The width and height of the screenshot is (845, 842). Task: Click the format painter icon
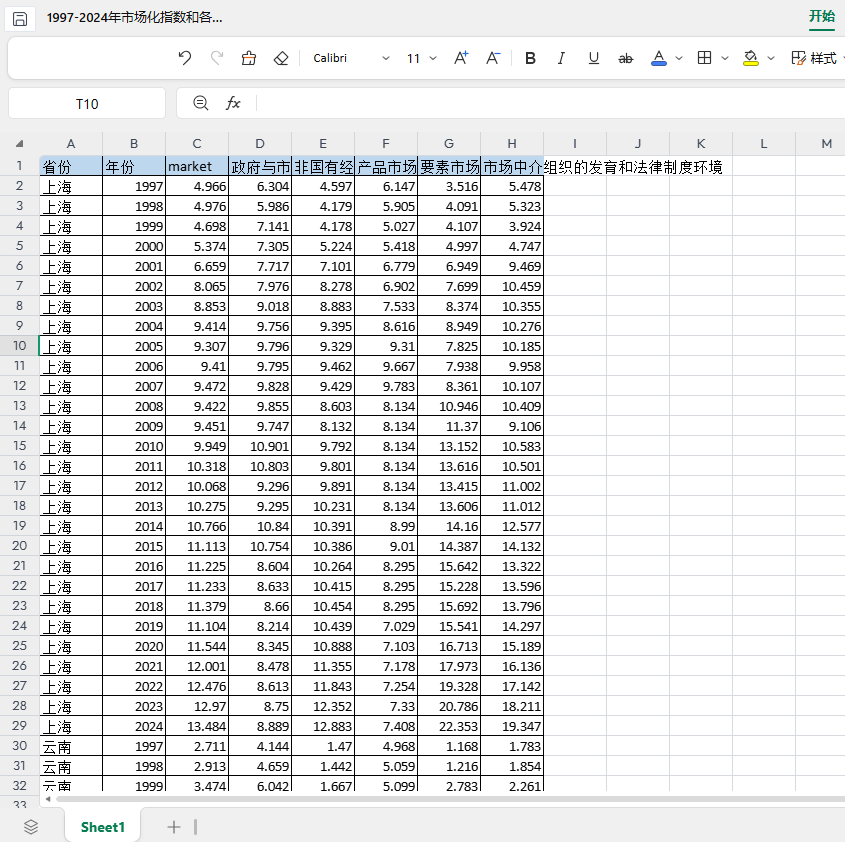pos(249,58)
